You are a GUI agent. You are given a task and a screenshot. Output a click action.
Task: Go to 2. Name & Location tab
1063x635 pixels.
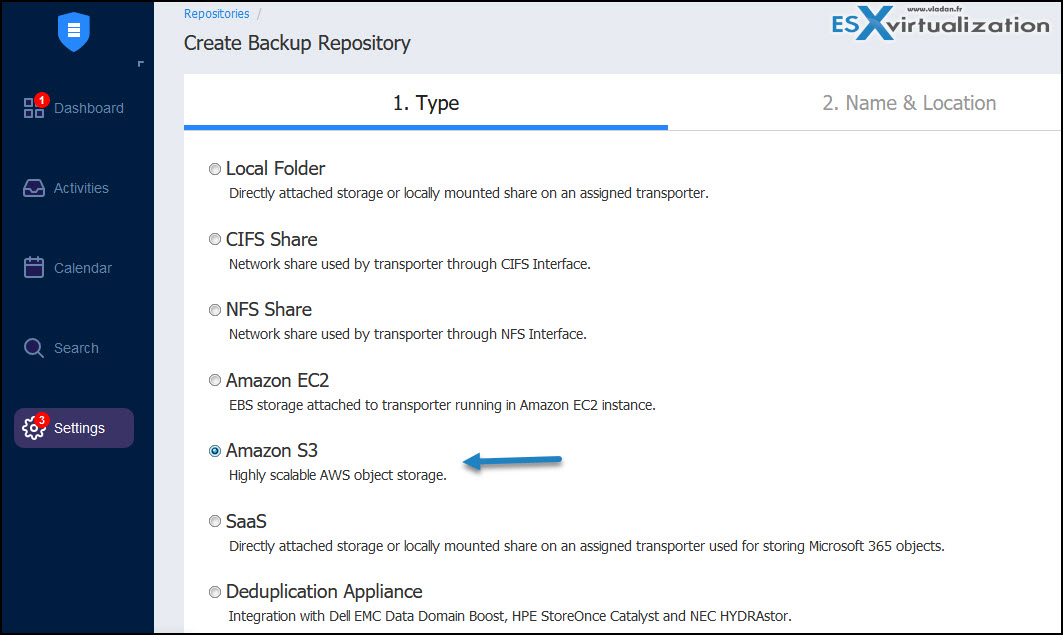pyautogui.click(x=908, y=103)
